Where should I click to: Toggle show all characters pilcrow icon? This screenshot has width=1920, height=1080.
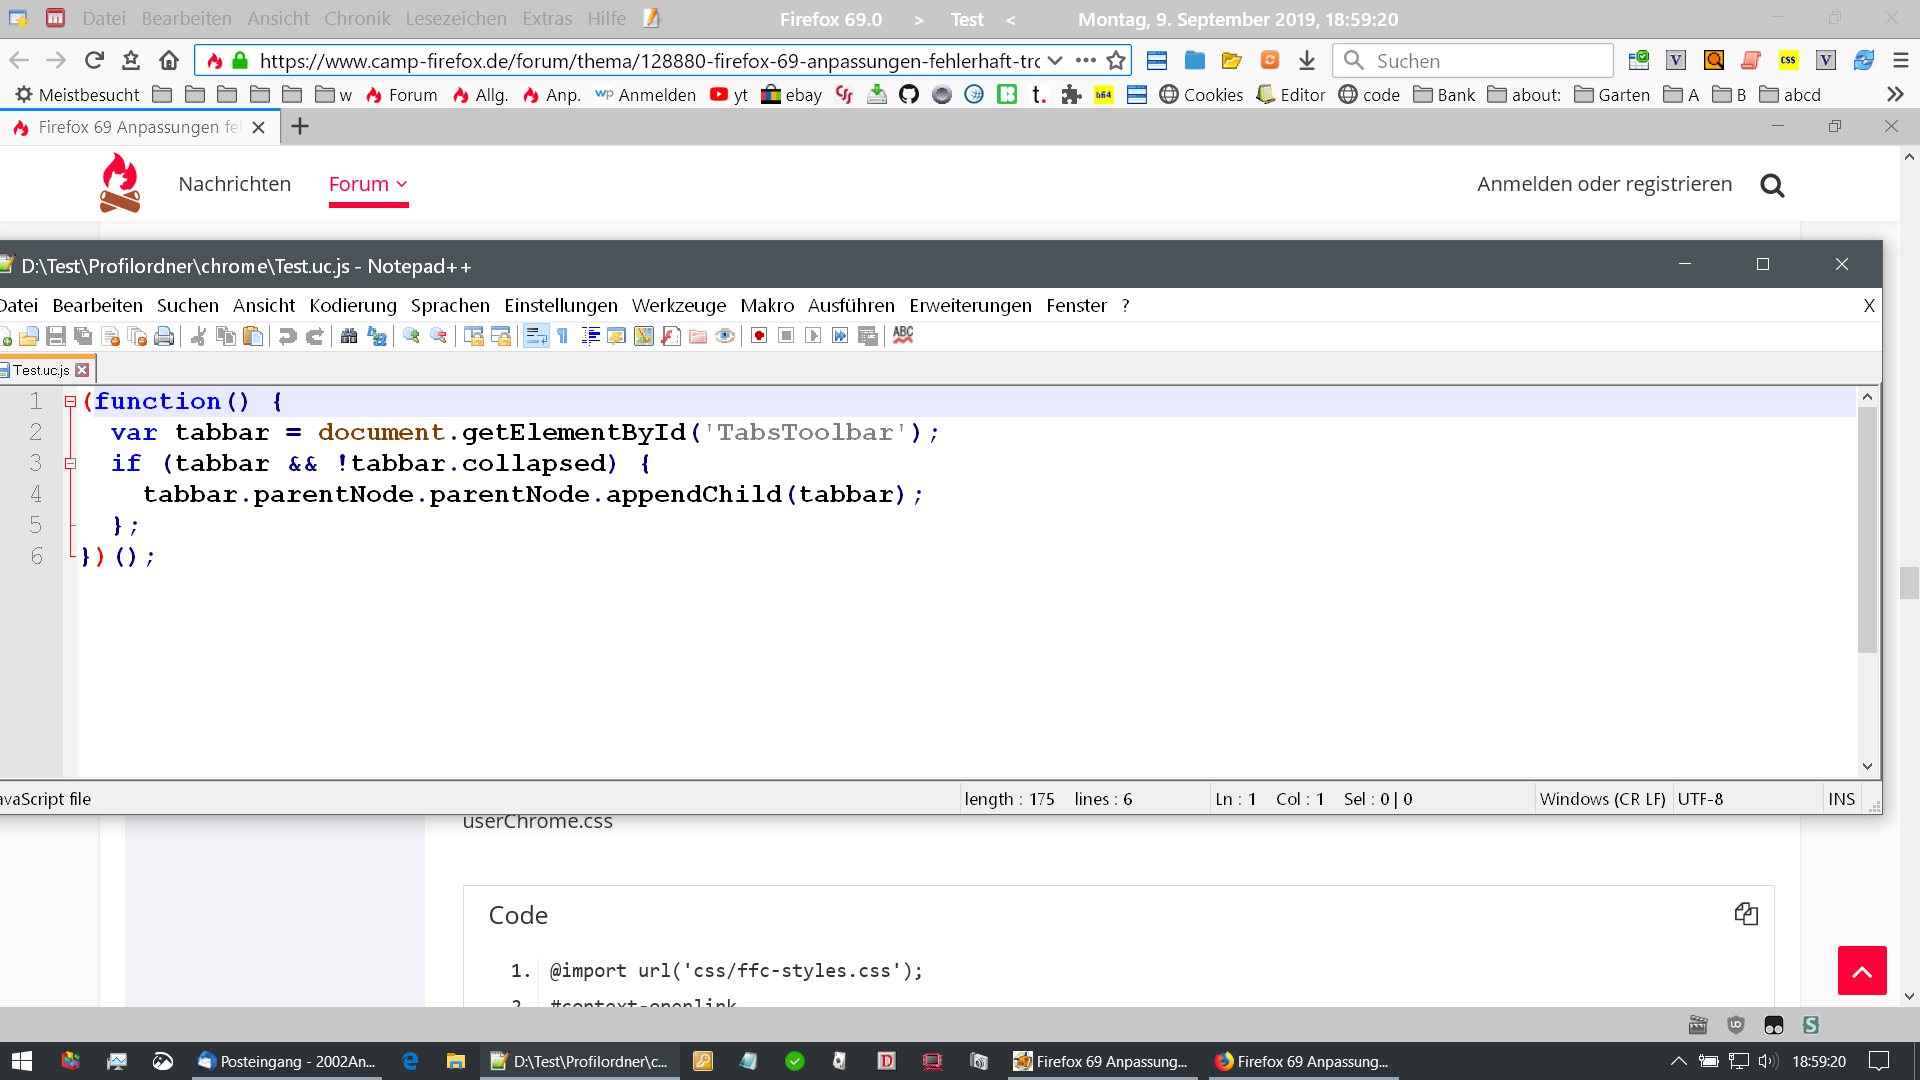coord(563,336)
